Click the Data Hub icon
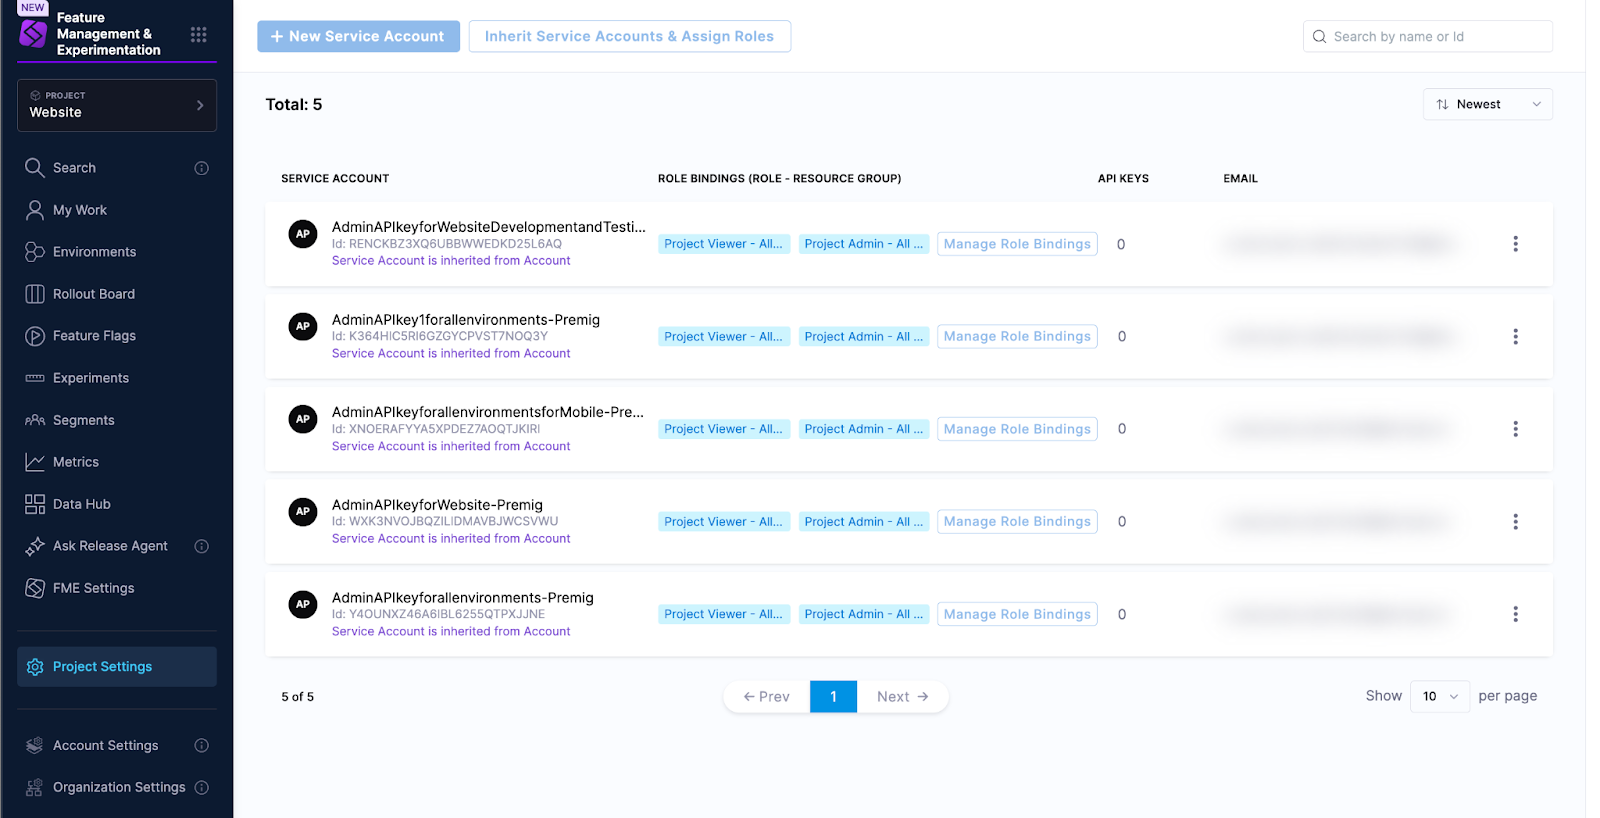Image resolution: width=1600 pixels, height=818 pixels. pyautogui.click(x=35, y=504)
